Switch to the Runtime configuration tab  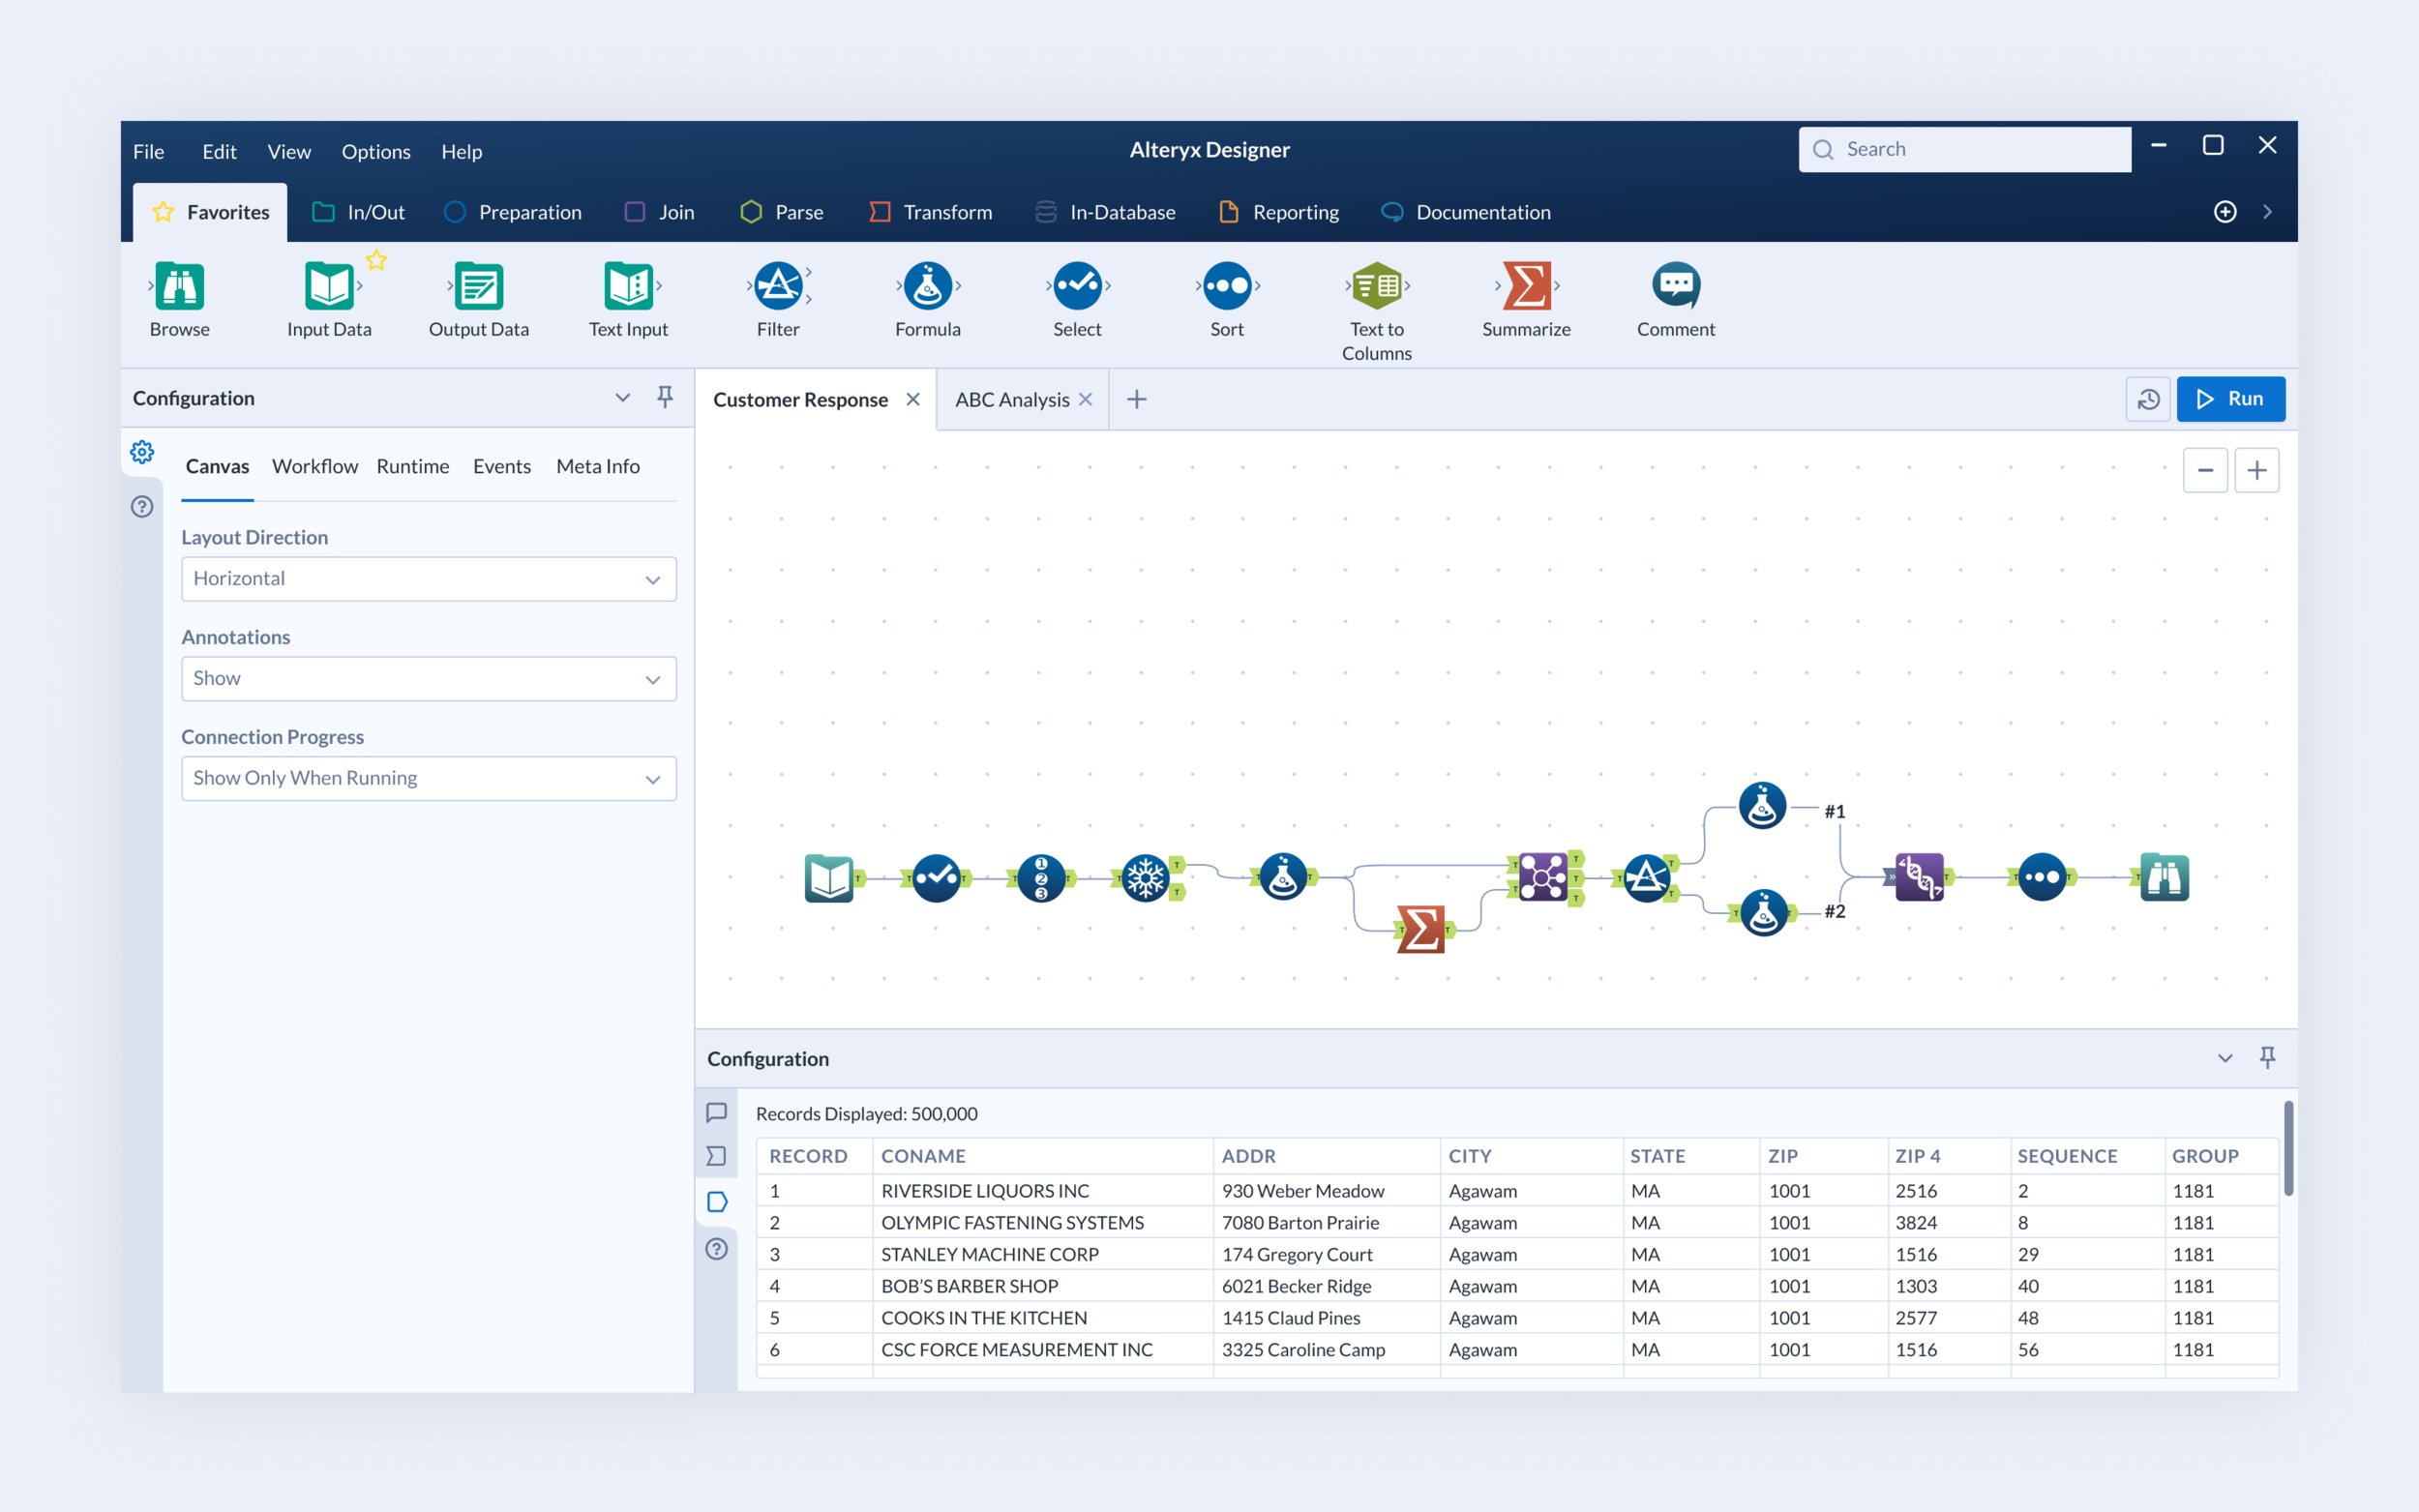tap(413, 466)
